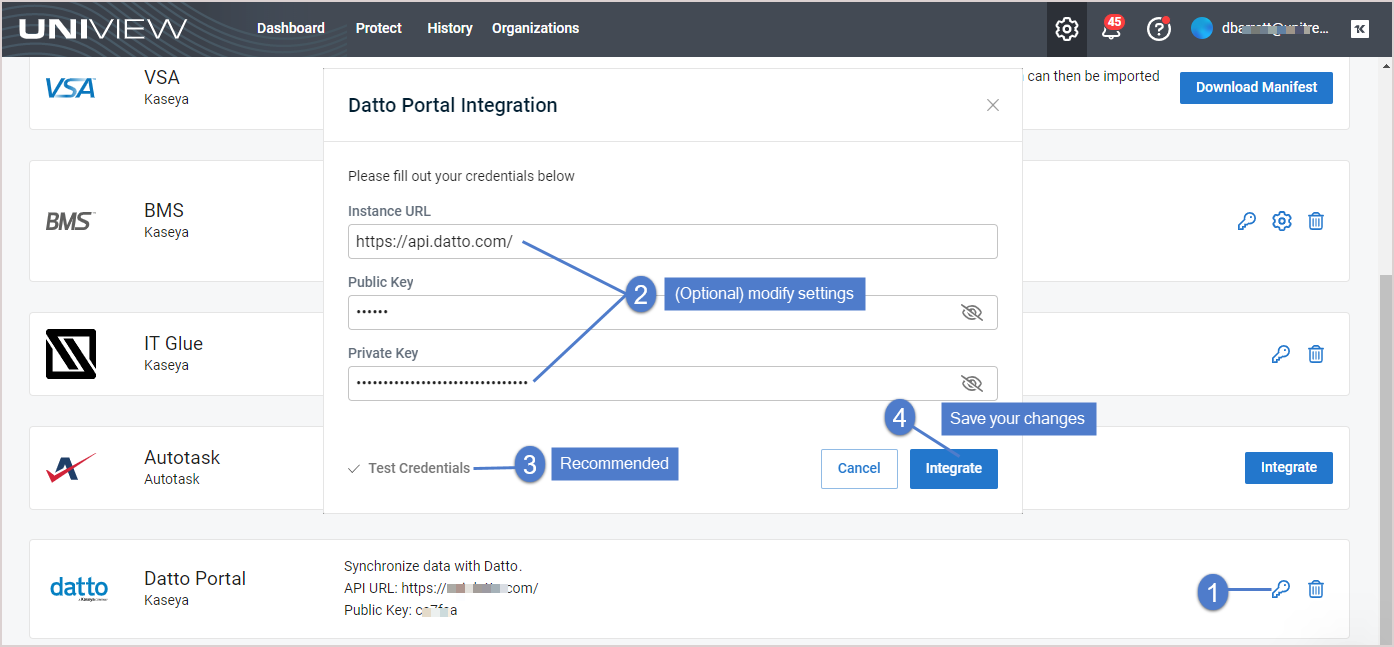
Task: Delete the BMS integration using the trash icon
Action: coord(1316,221)
